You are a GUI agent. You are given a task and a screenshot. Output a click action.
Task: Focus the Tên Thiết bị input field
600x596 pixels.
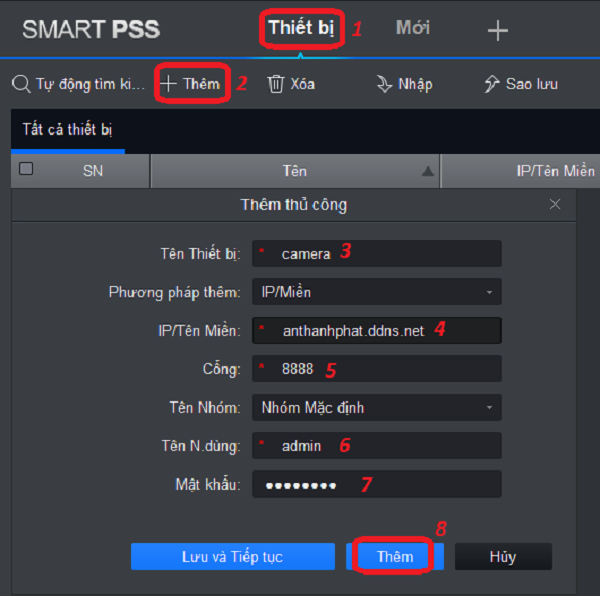(377, 253)
